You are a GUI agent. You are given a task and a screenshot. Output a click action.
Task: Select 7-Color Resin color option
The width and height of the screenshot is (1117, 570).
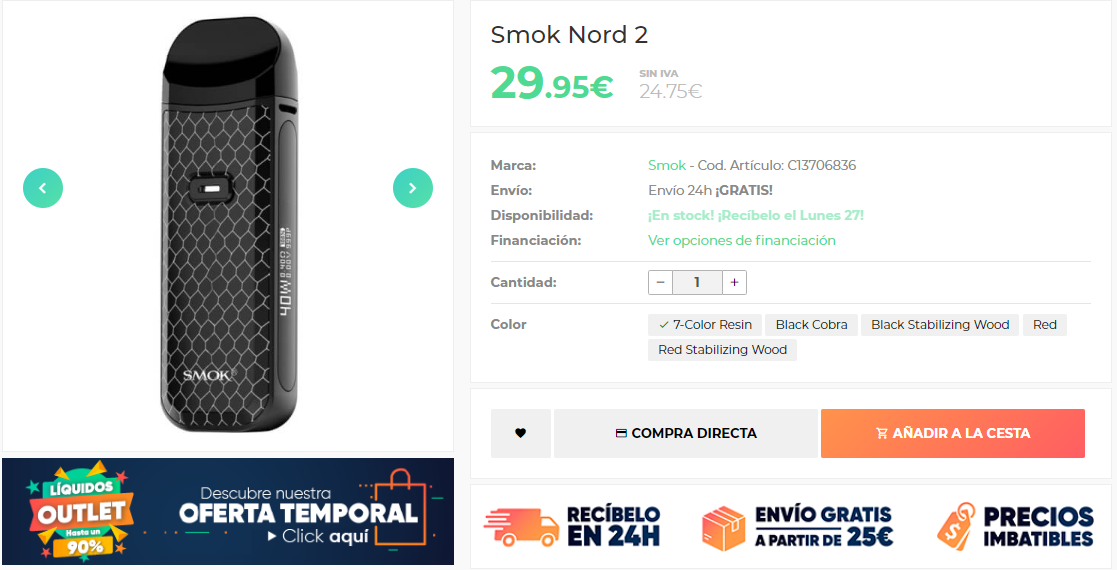pos(705,325)
